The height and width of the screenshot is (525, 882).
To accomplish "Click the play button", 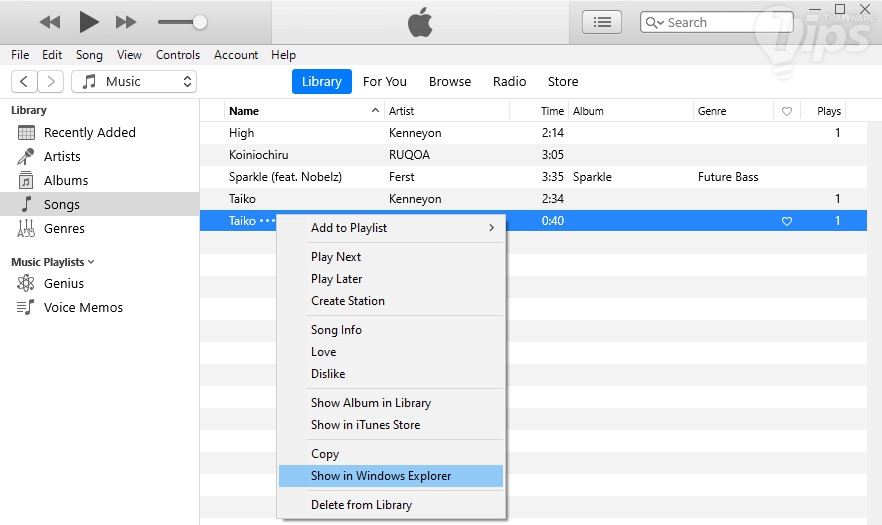I will coord(89,22).
